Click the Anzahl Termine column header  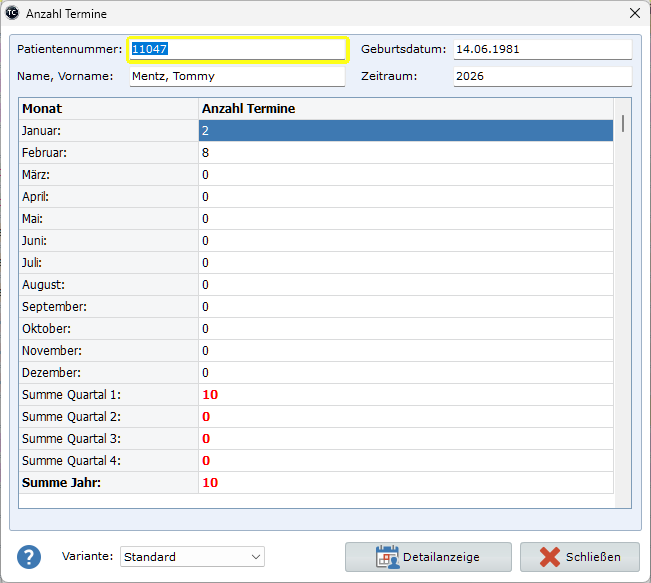(405, 109)
